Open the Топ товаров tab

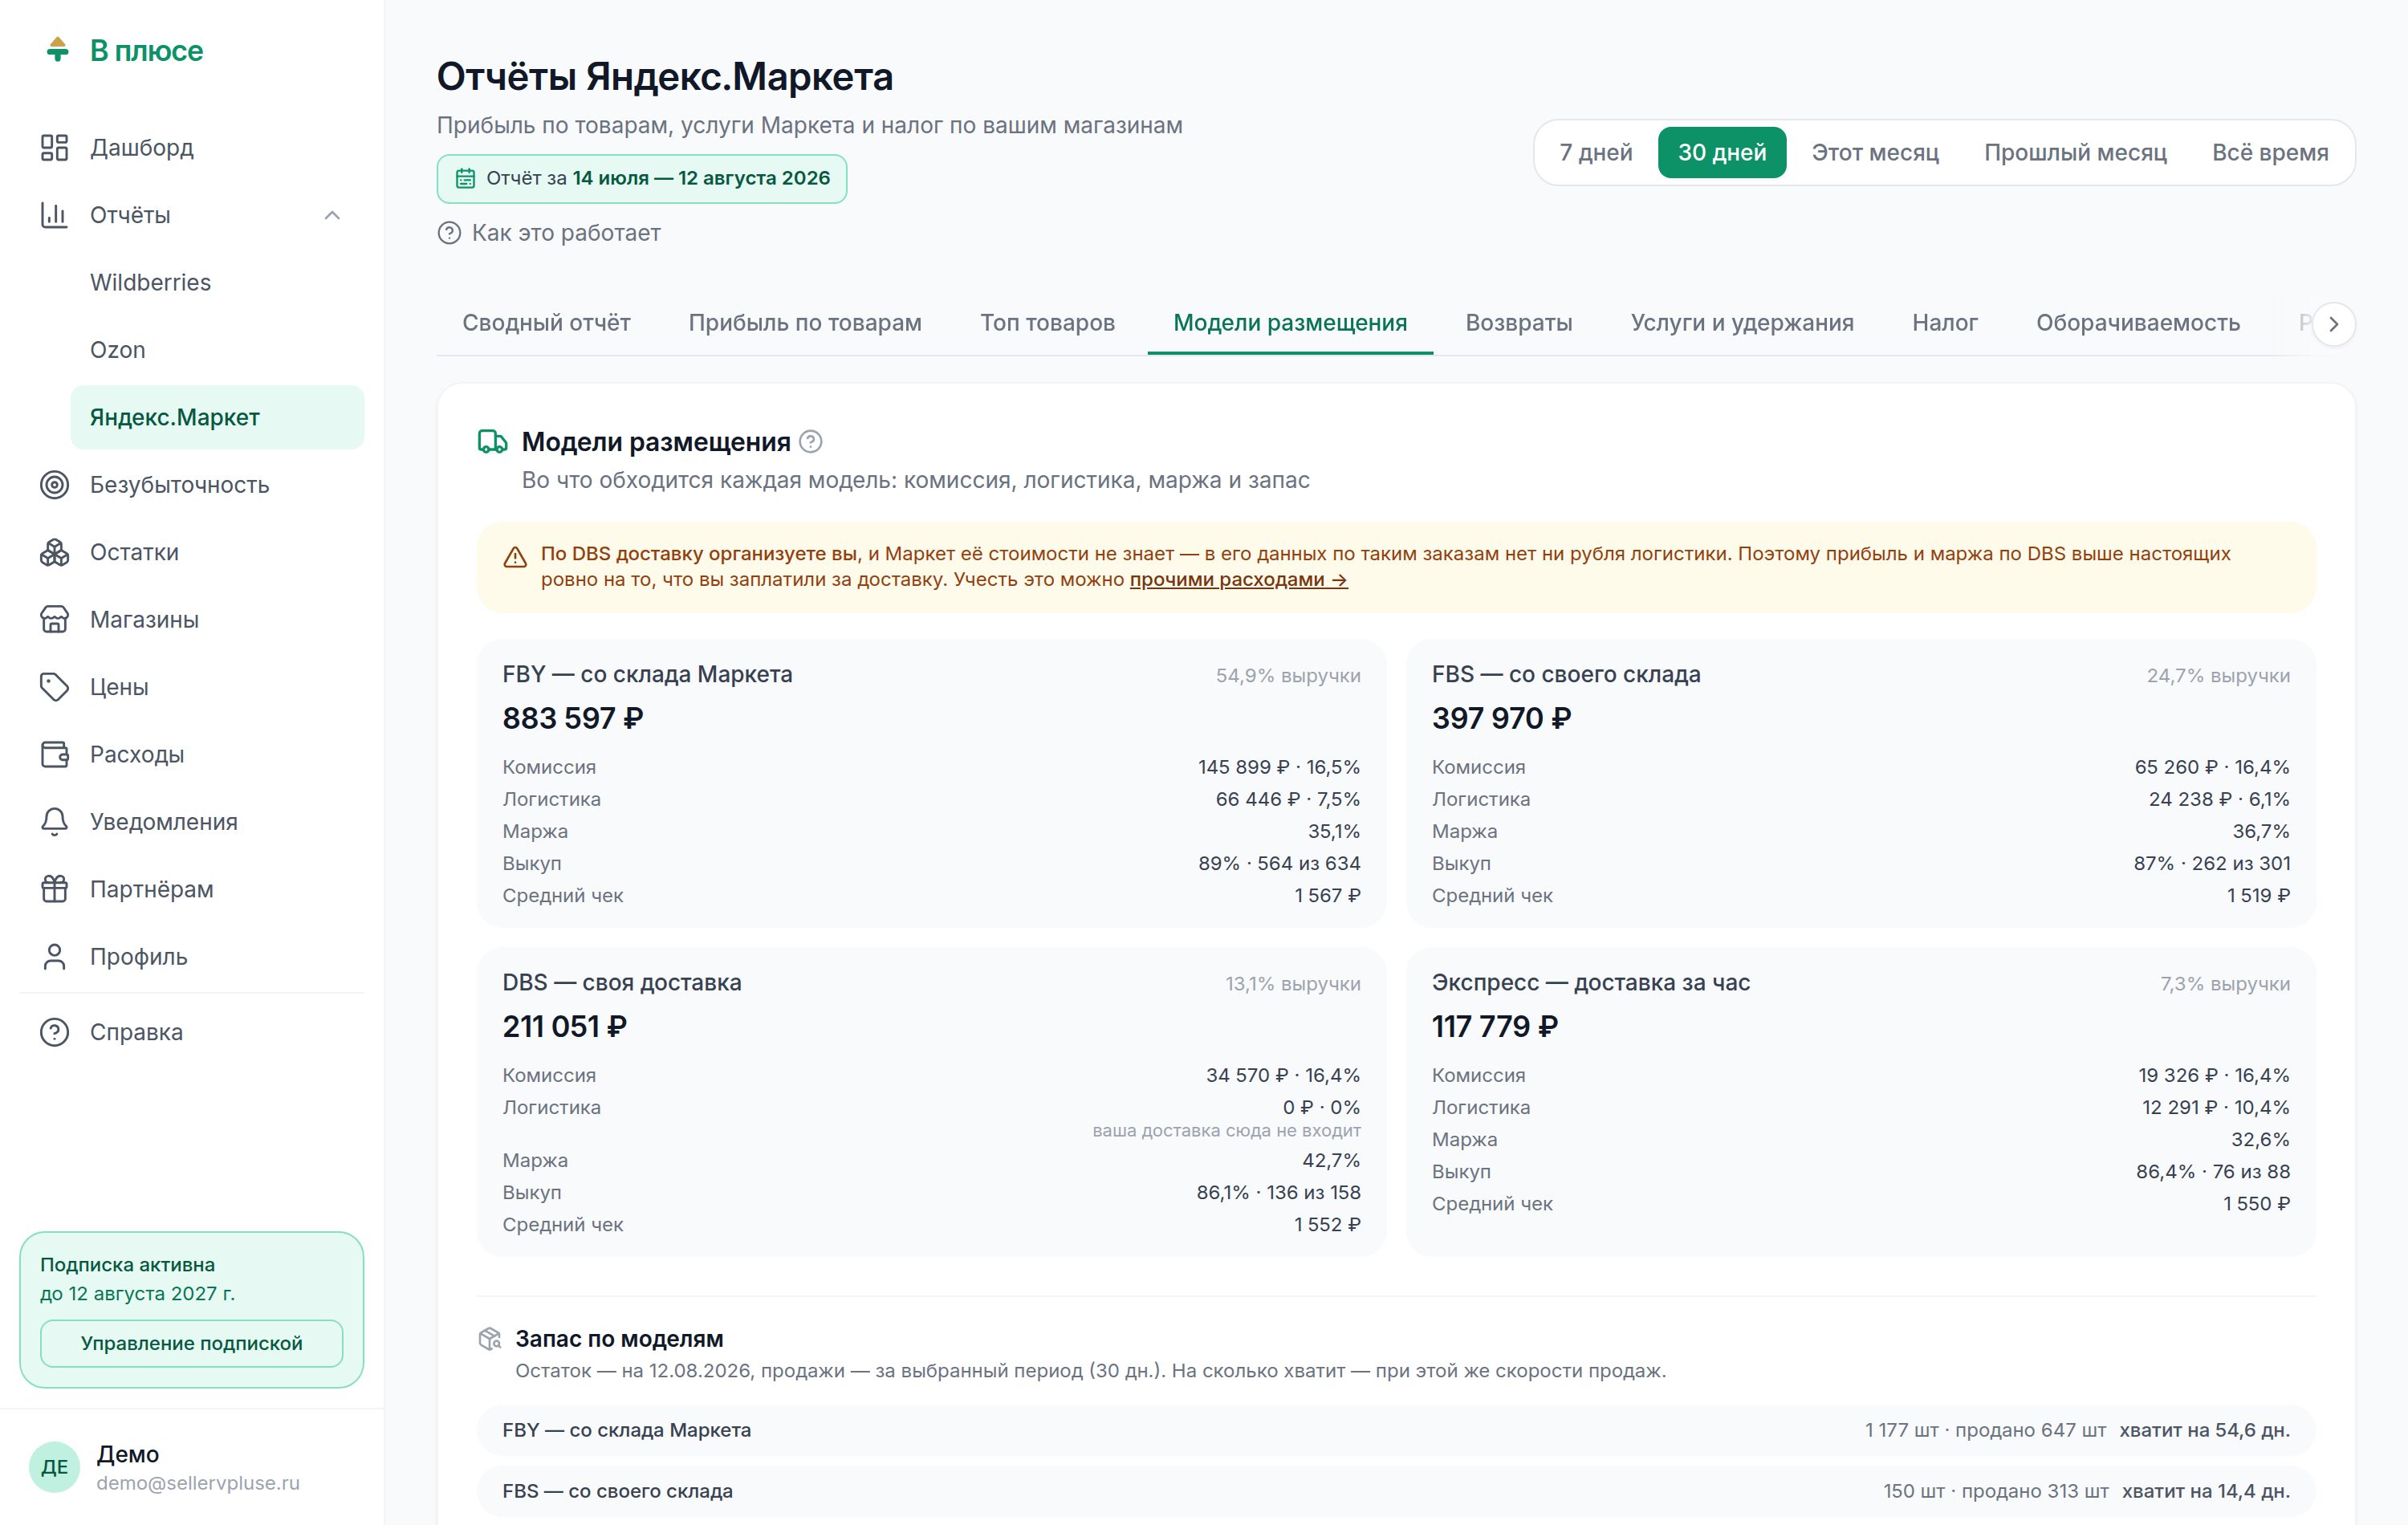(x=1047, y=323)
